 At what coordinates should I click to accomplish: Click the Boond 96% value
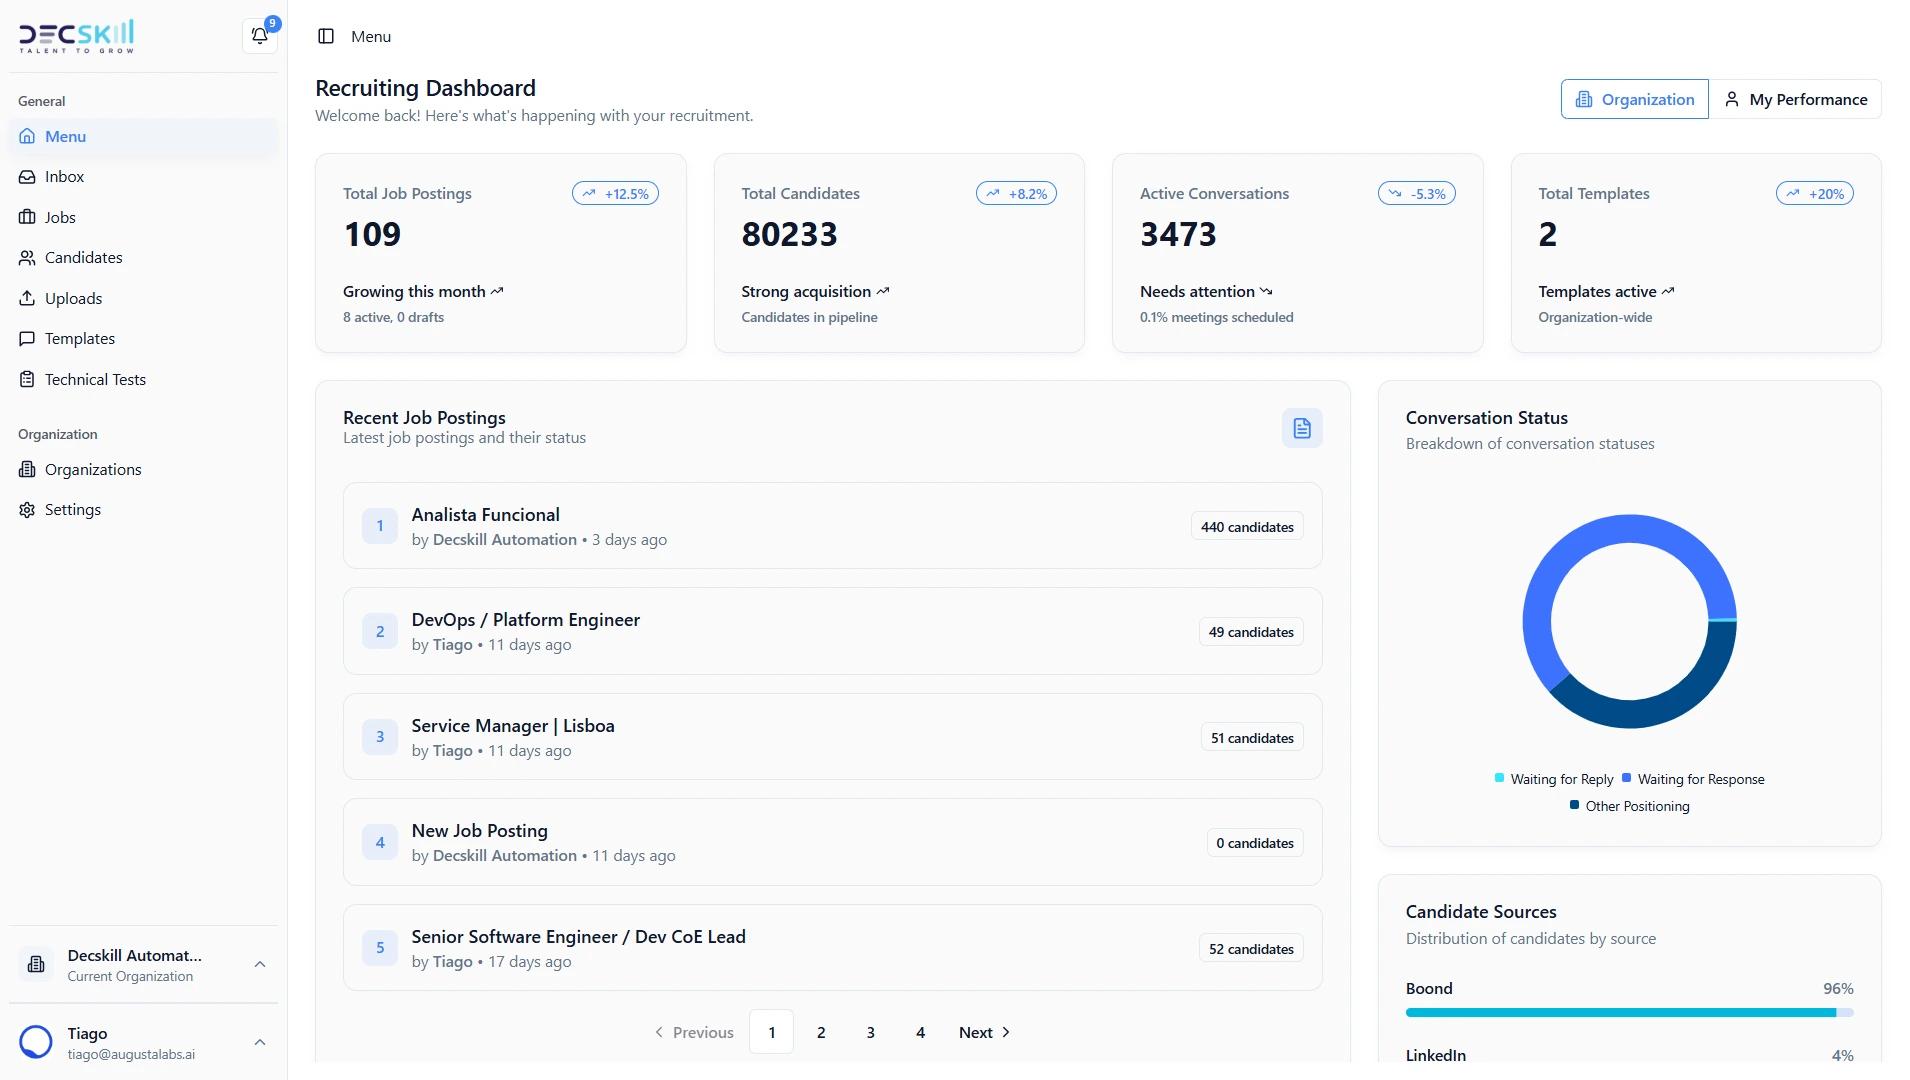(1838, 989)
